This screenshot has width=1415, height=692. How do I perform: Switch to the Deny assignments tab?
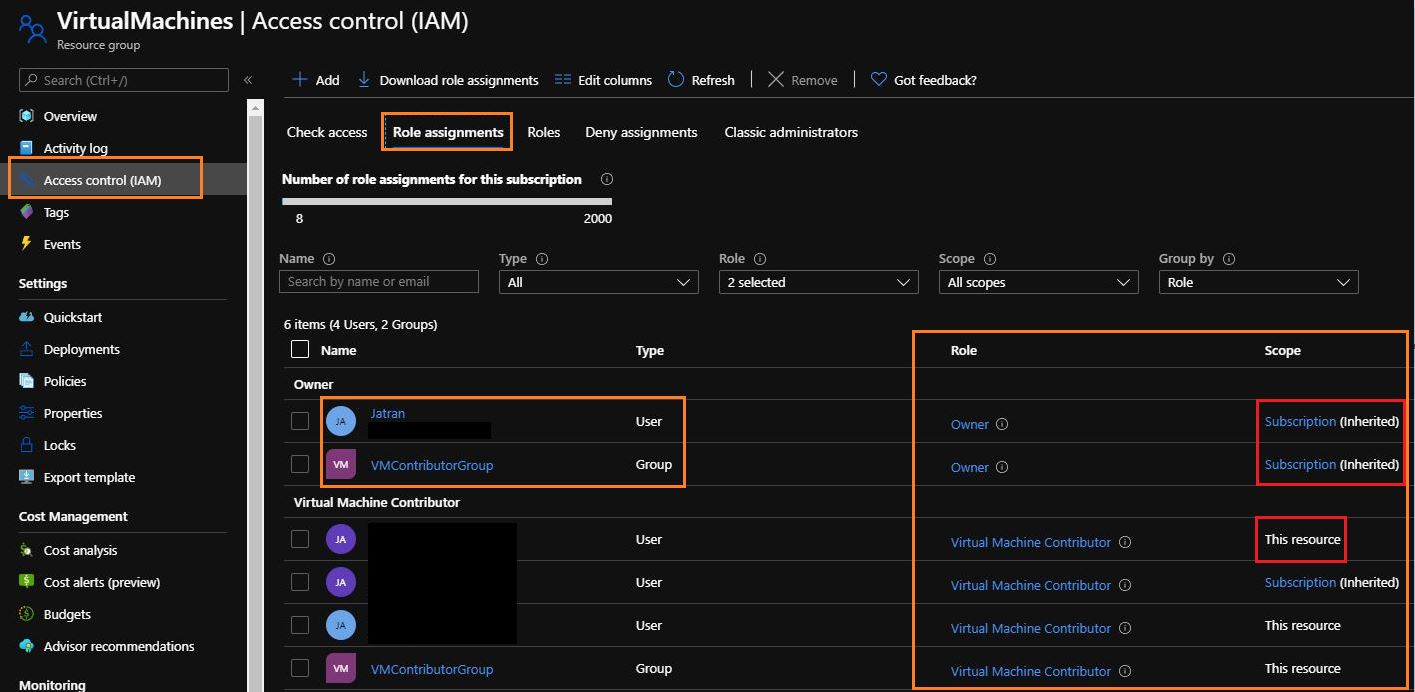tap(640, 131)
